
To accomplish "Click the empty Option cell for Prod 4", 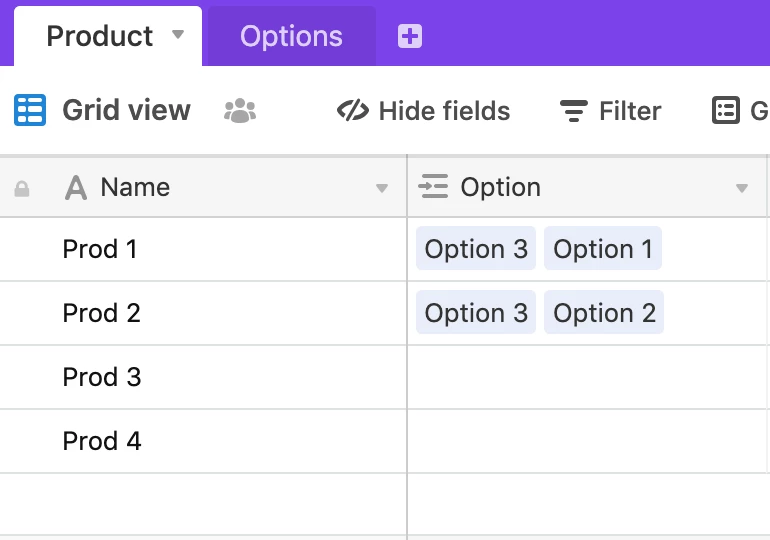I will 587,441.
